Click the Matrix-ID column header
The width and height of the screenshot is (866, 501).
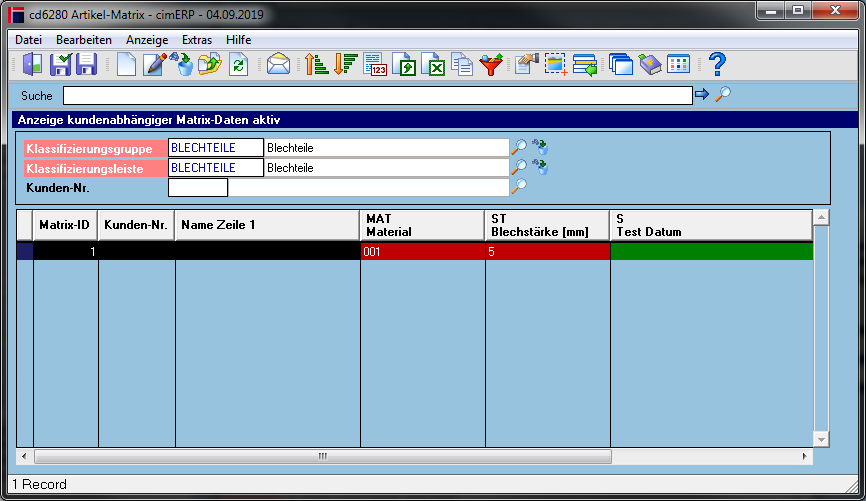pos(65,225)
